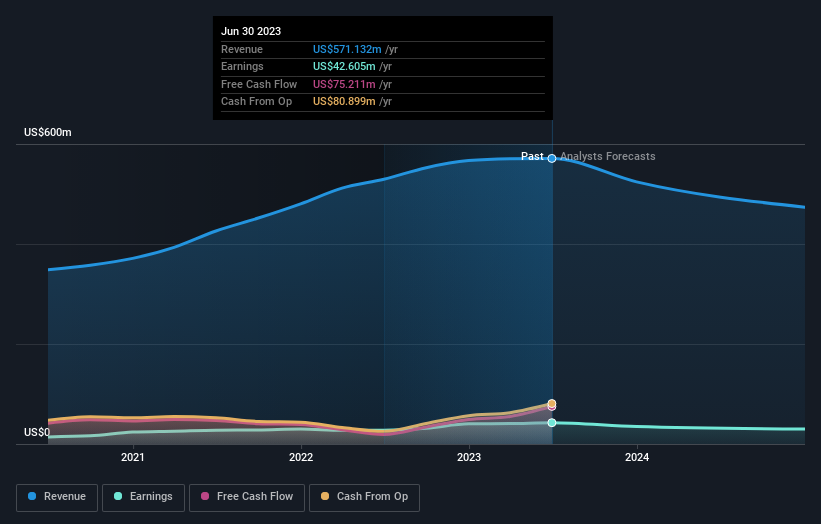Viewport: 821px width, 524px height.
Task: Click the tooltip Free Cash Flow row label
Action: point(259,84)
